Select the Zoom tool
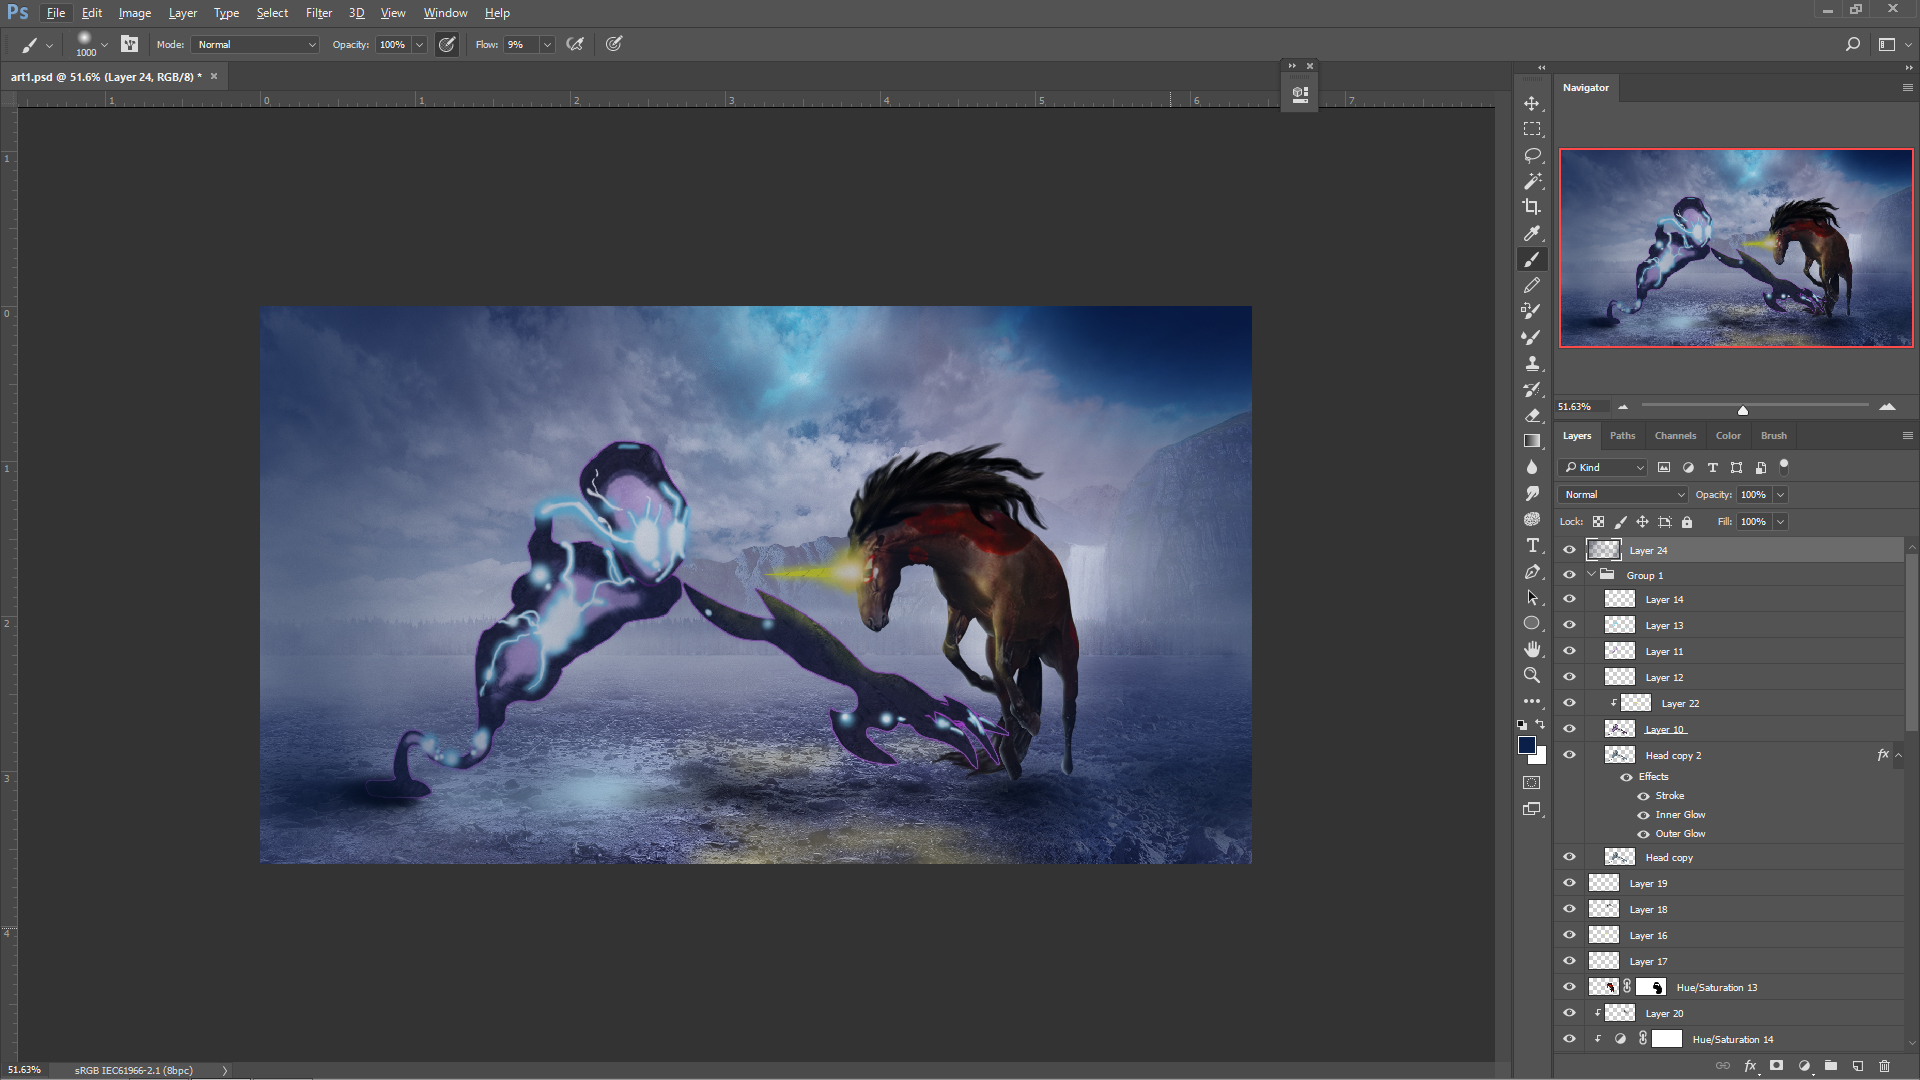This screenshot has width=1920, height=1080. click(x=1532, y=675)
